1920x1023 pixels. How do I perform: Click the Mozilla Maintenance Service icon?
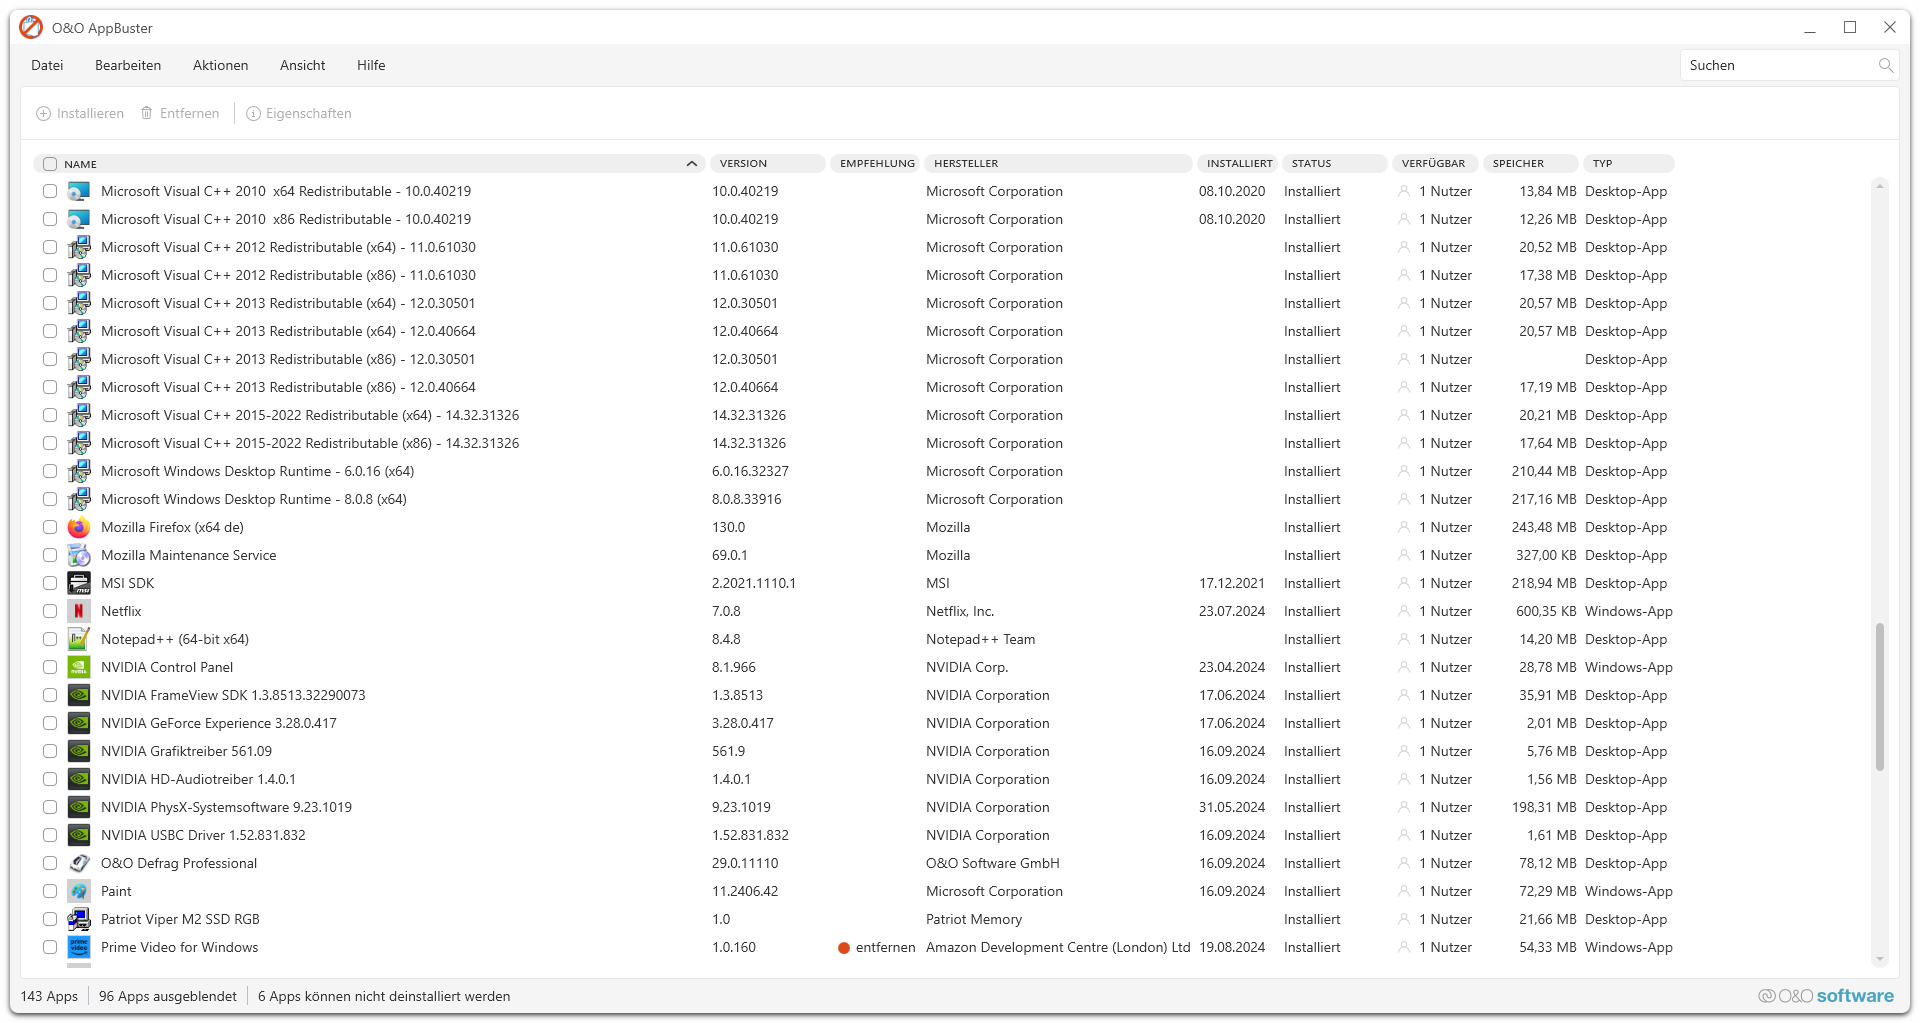coord(79,555)
